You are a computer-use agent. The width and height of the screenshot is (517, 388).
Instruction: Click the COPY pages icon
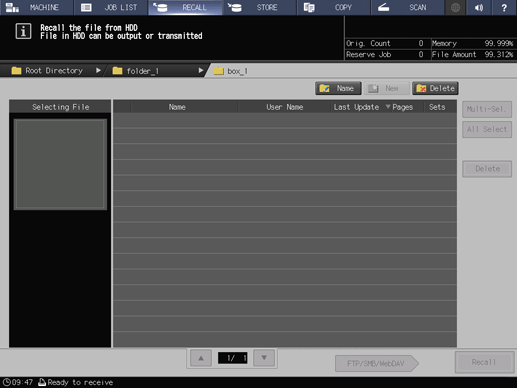[x=309, y=7]
